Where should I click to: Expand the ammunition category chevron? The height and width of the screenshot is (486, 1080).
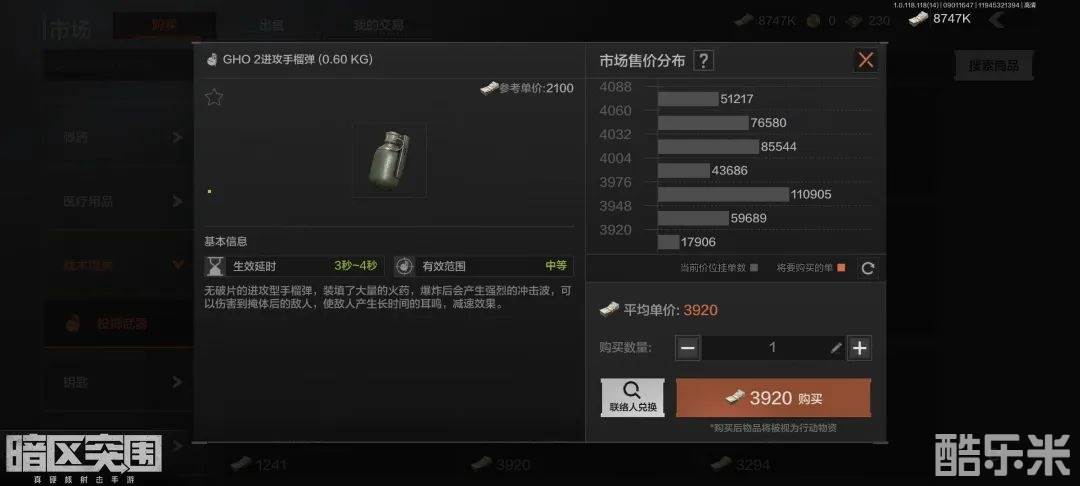(x=177, y=138)
